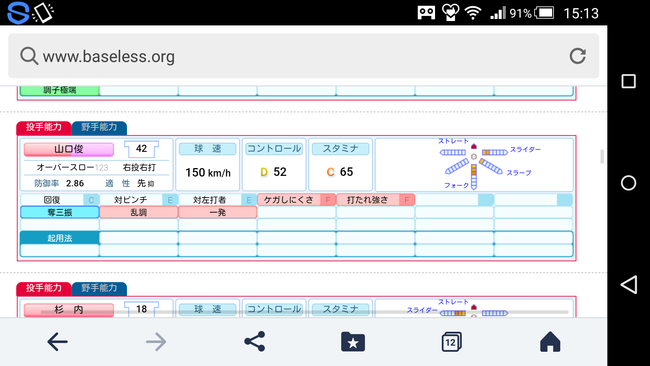This screenshot has height=366, width=650.
Task: Tap the 150 km/h speed value
Action: [208, 172]
